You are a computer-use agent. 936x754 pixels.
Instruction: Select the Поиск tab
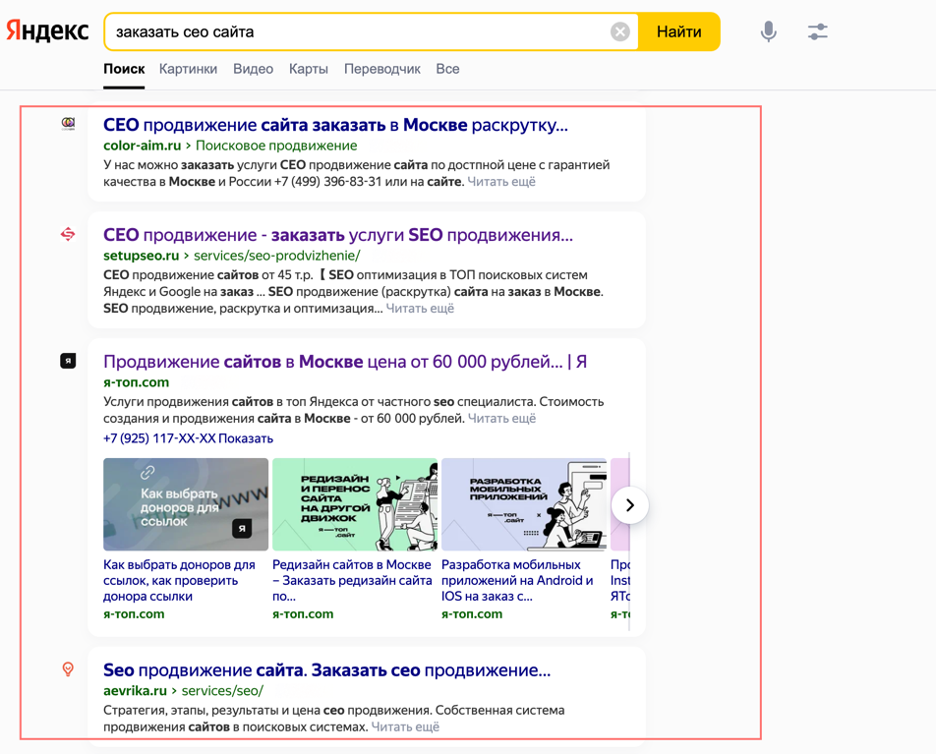(x=124, y=69)
